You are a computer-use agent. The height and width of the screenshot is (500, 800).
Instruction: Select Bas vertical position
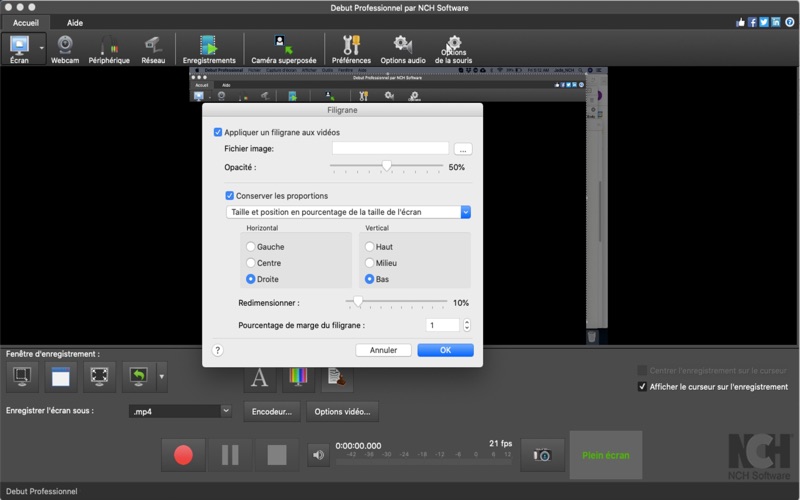[369, 279]
